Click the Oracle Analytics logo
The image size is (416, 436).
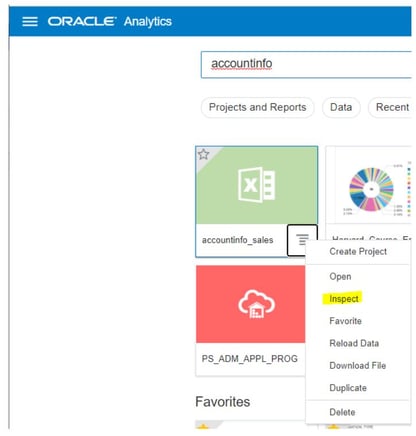click(110, 22)
